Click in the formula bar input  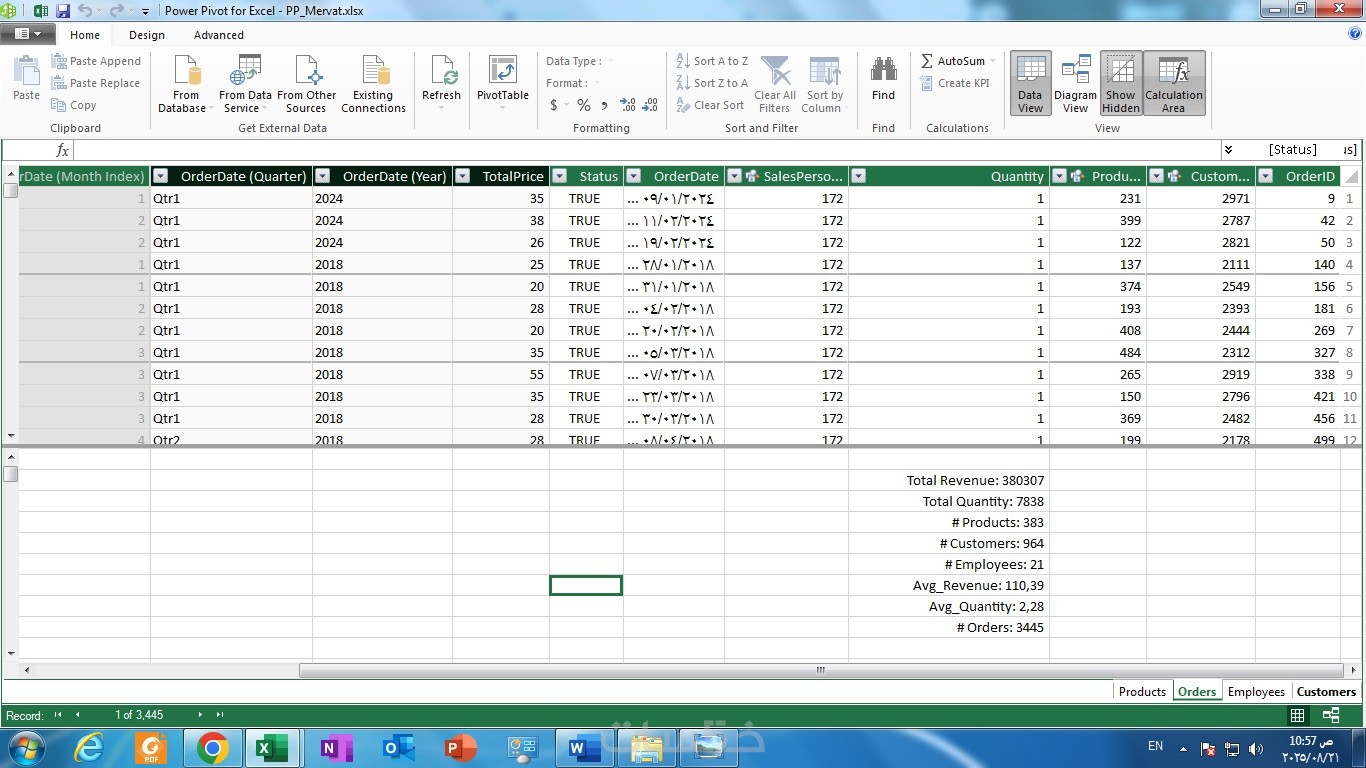click(x=645, y=150)
